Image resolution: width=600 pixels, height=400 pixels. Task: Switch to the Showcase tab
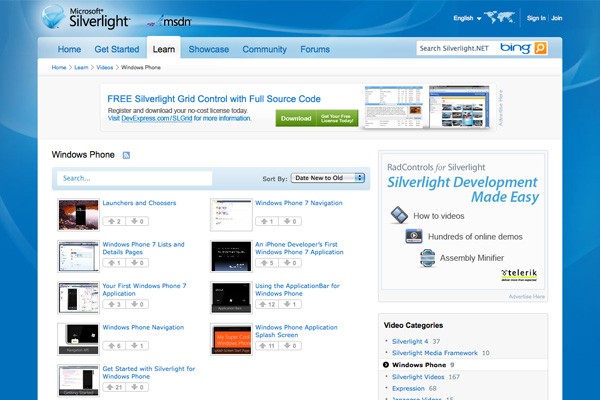209,49
